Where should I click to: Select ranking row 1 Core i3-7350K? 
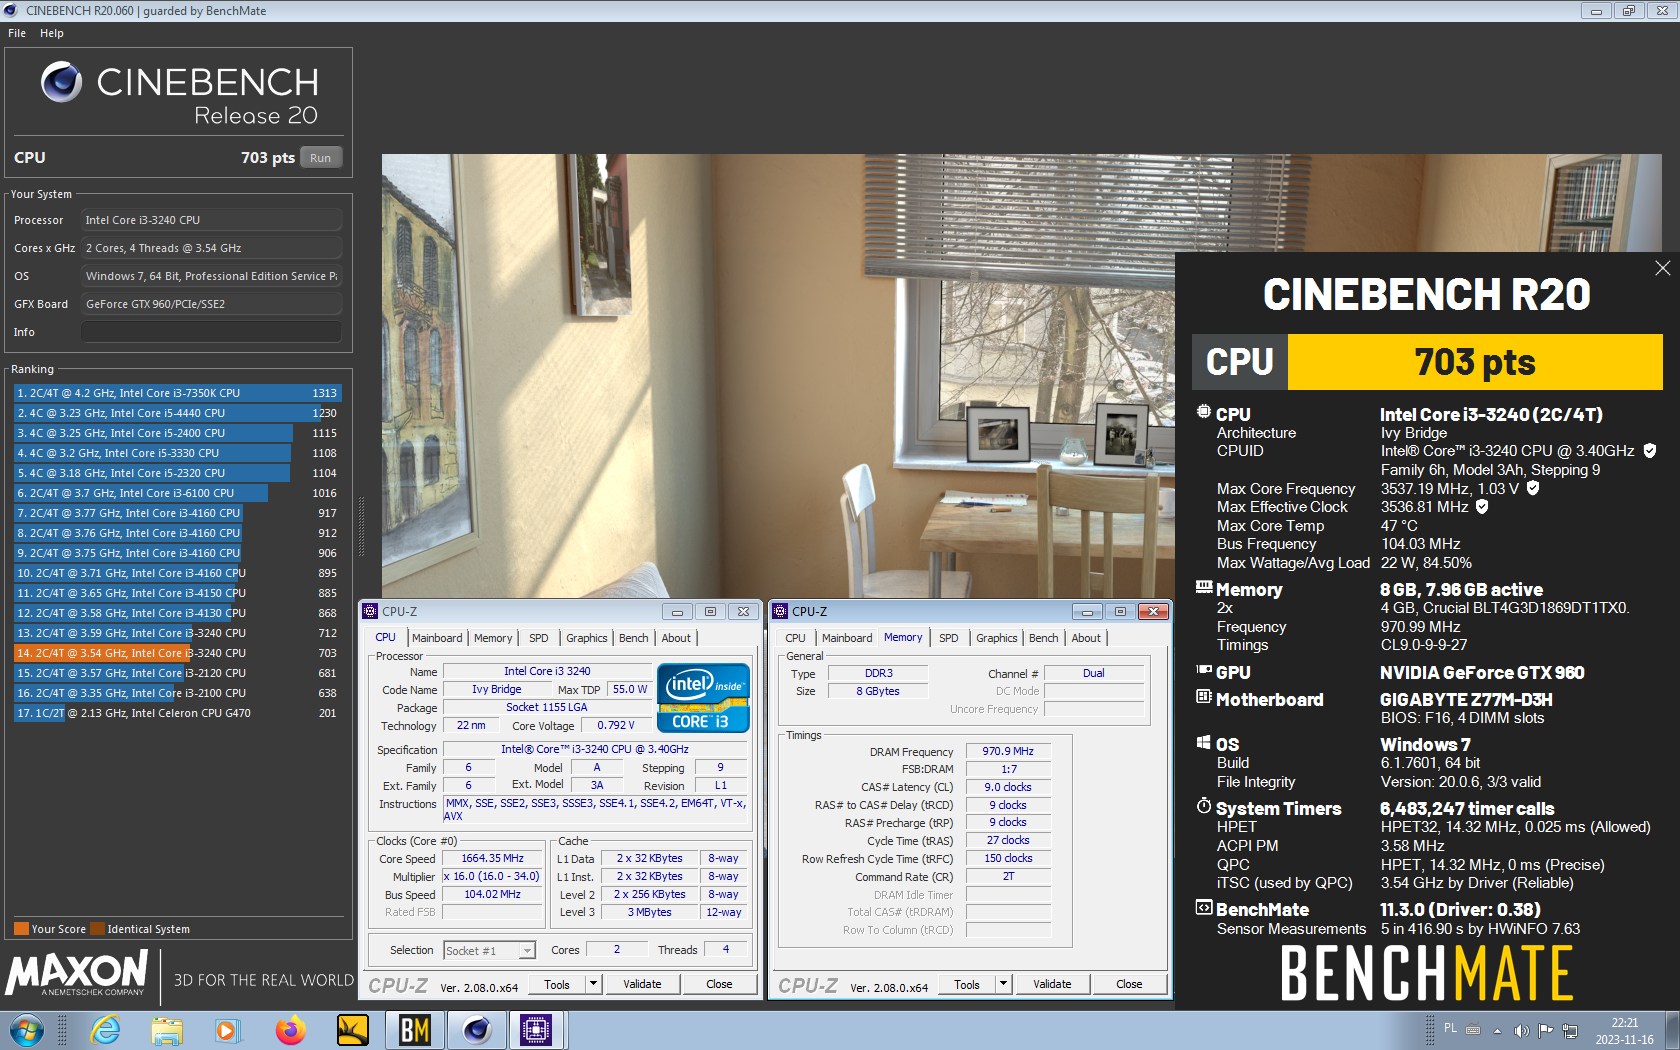click(177, 393)
